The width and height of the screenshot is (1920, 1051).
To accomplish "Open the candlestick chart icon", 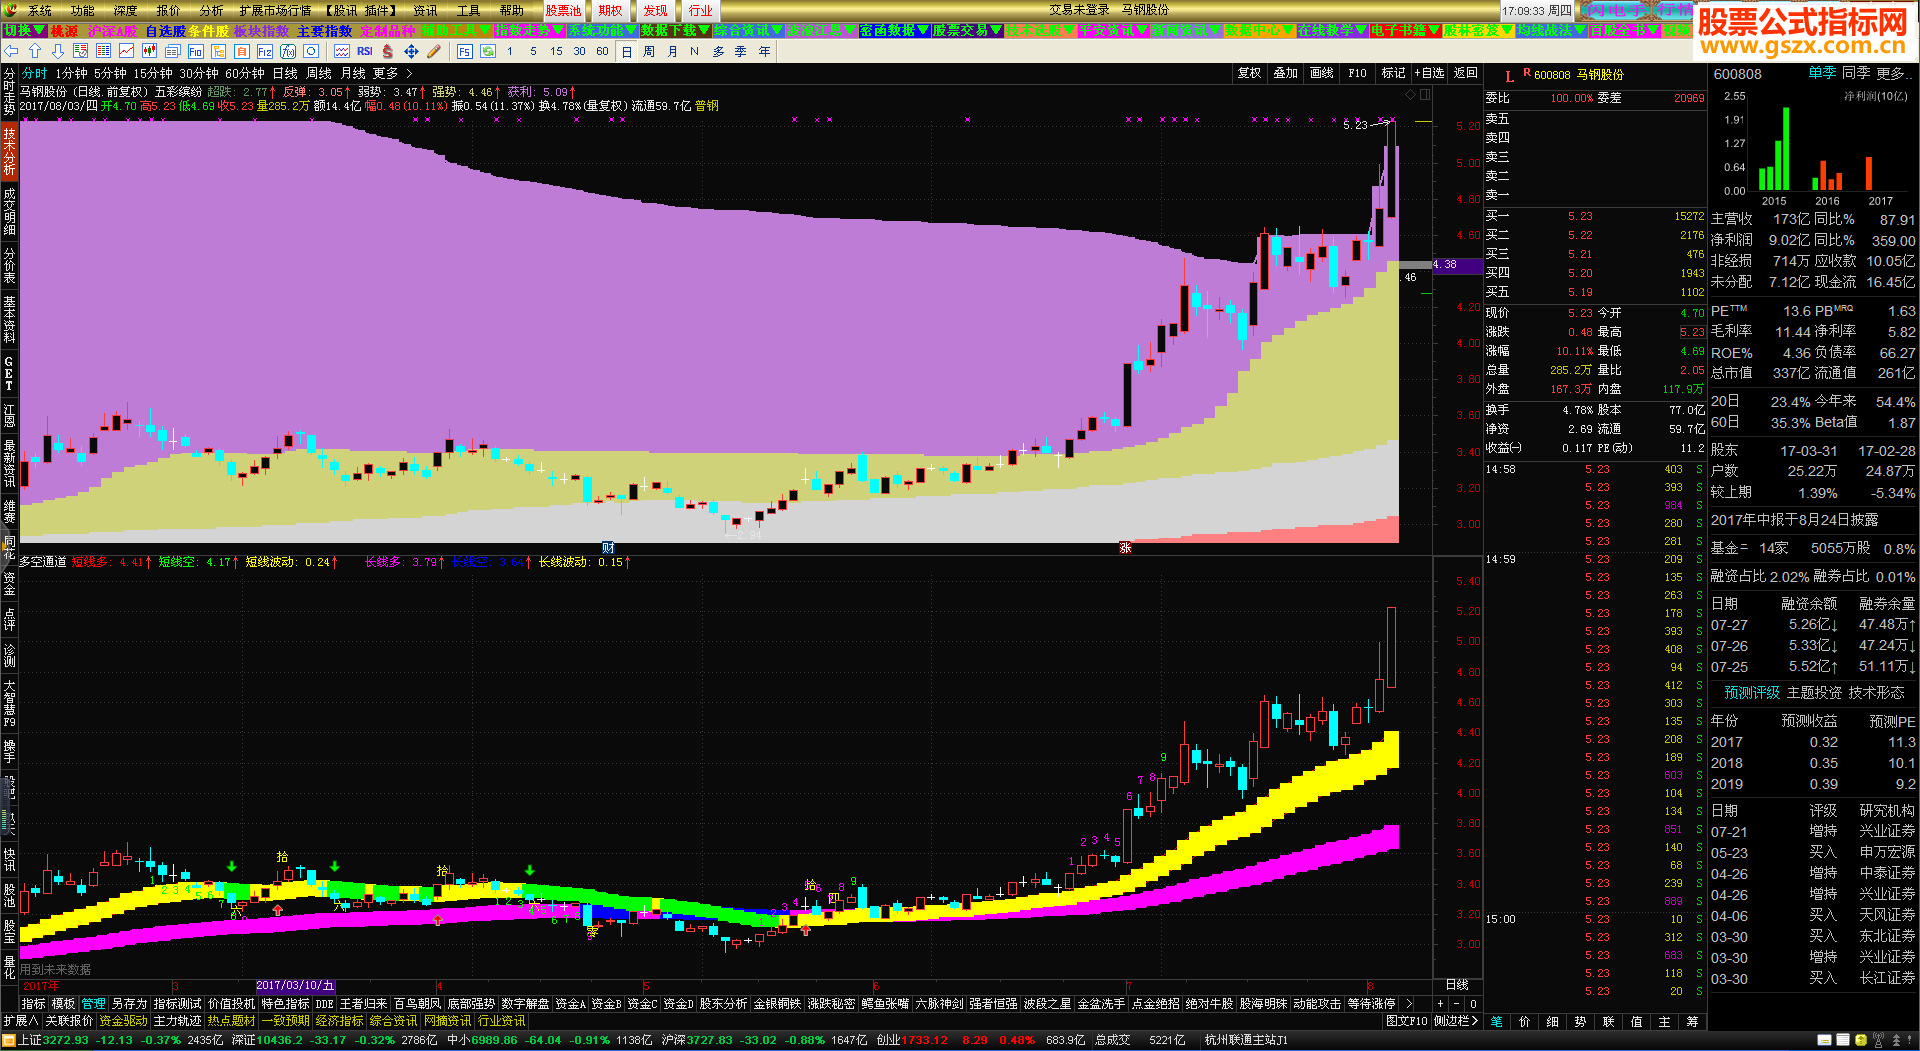I will (x=149, y=51).
